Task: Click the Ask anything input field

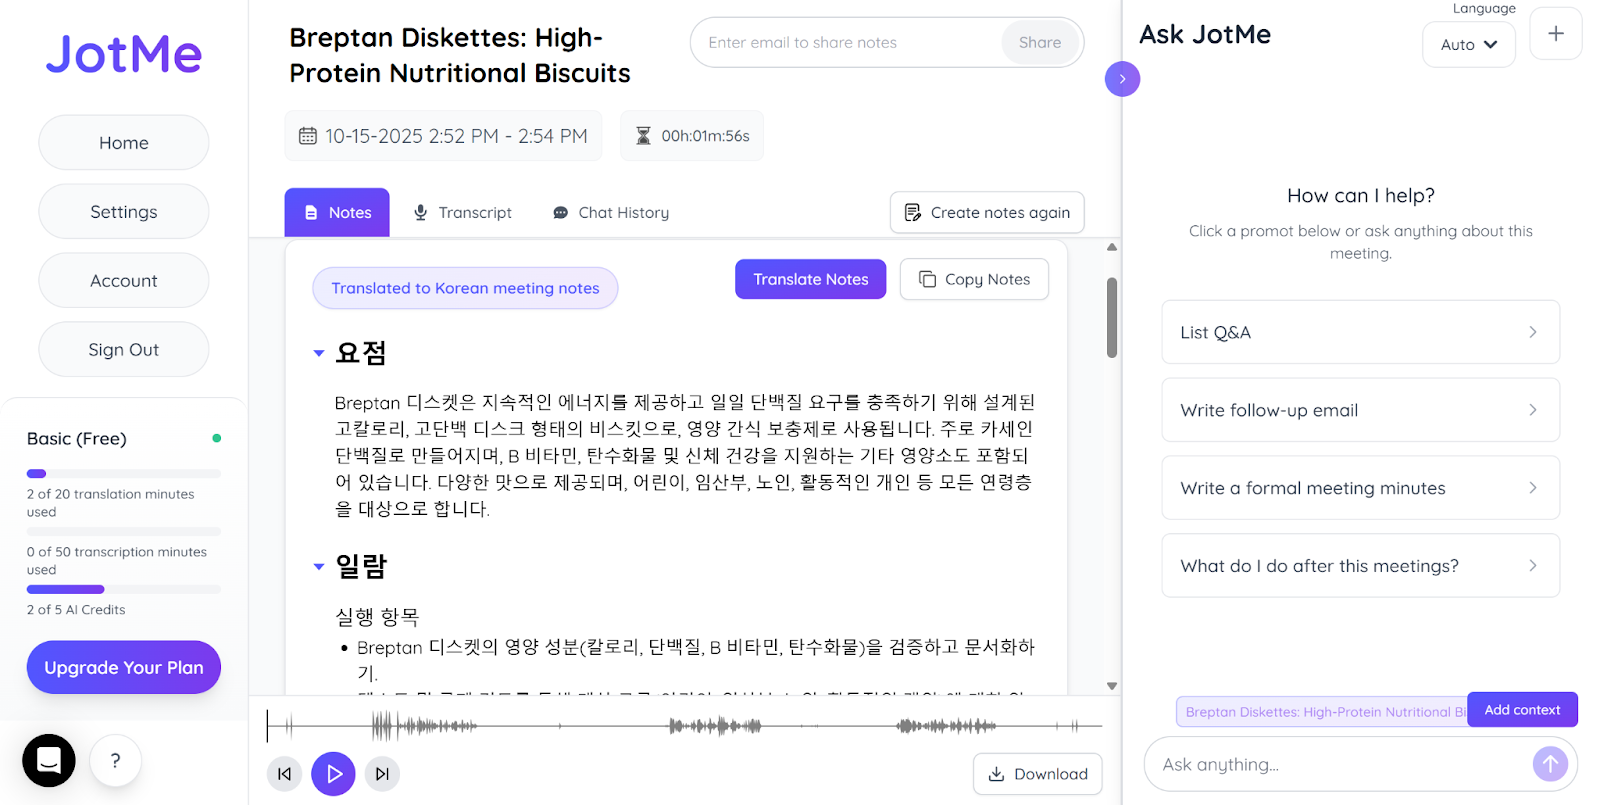Action: click(x=1340, y=765)
